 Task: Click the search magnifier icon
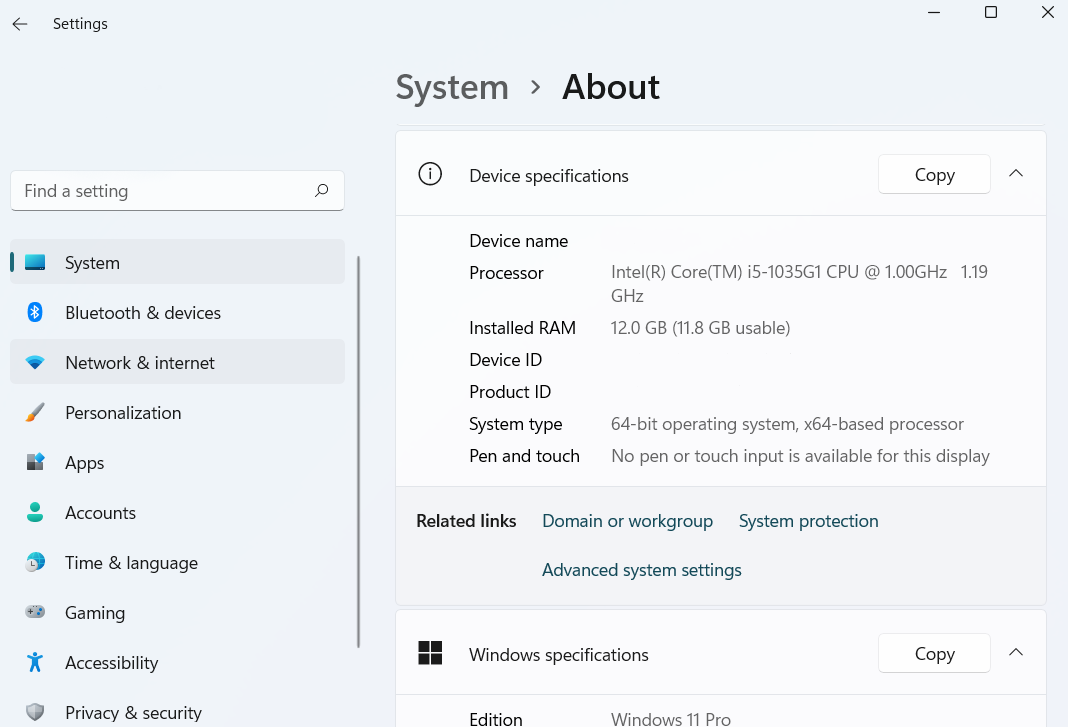coord(321,191)
